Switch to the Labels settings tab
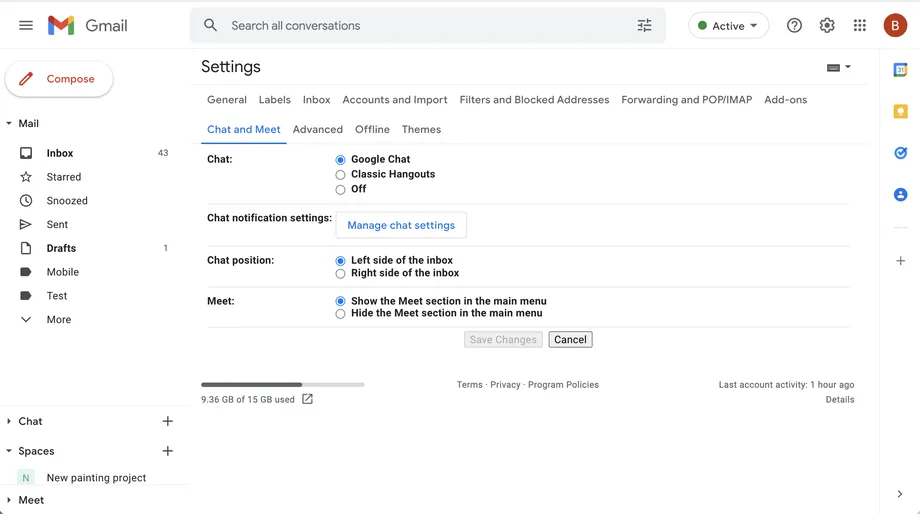This screenshot has height=514, width=920. [x=275, y=100]
